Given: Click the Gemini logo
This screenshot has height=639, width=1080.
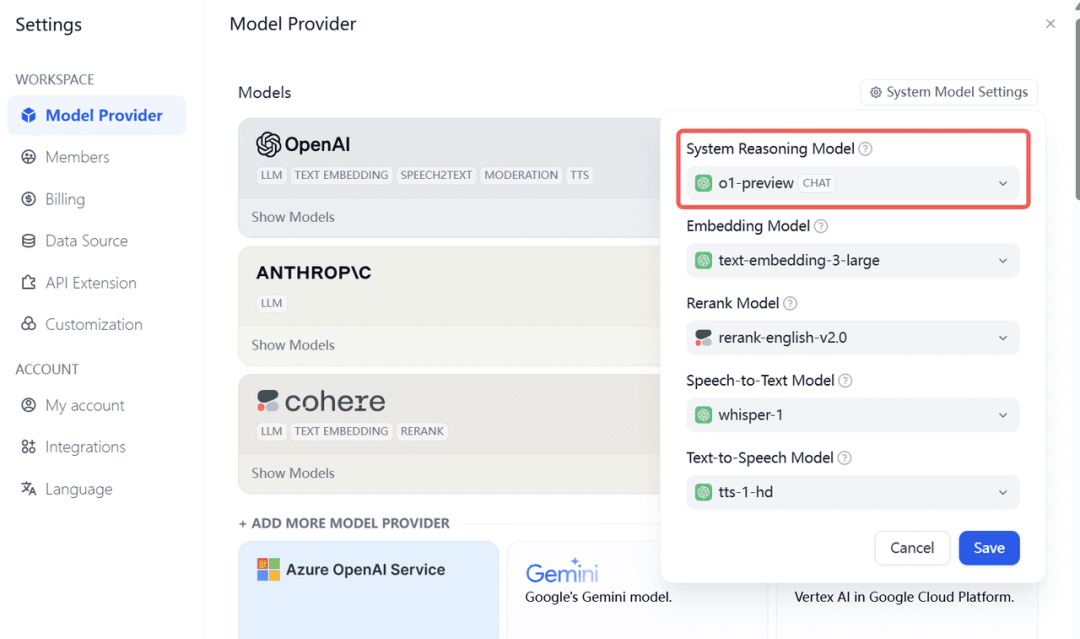Looking at the screenshot, I should coord(561,572).
